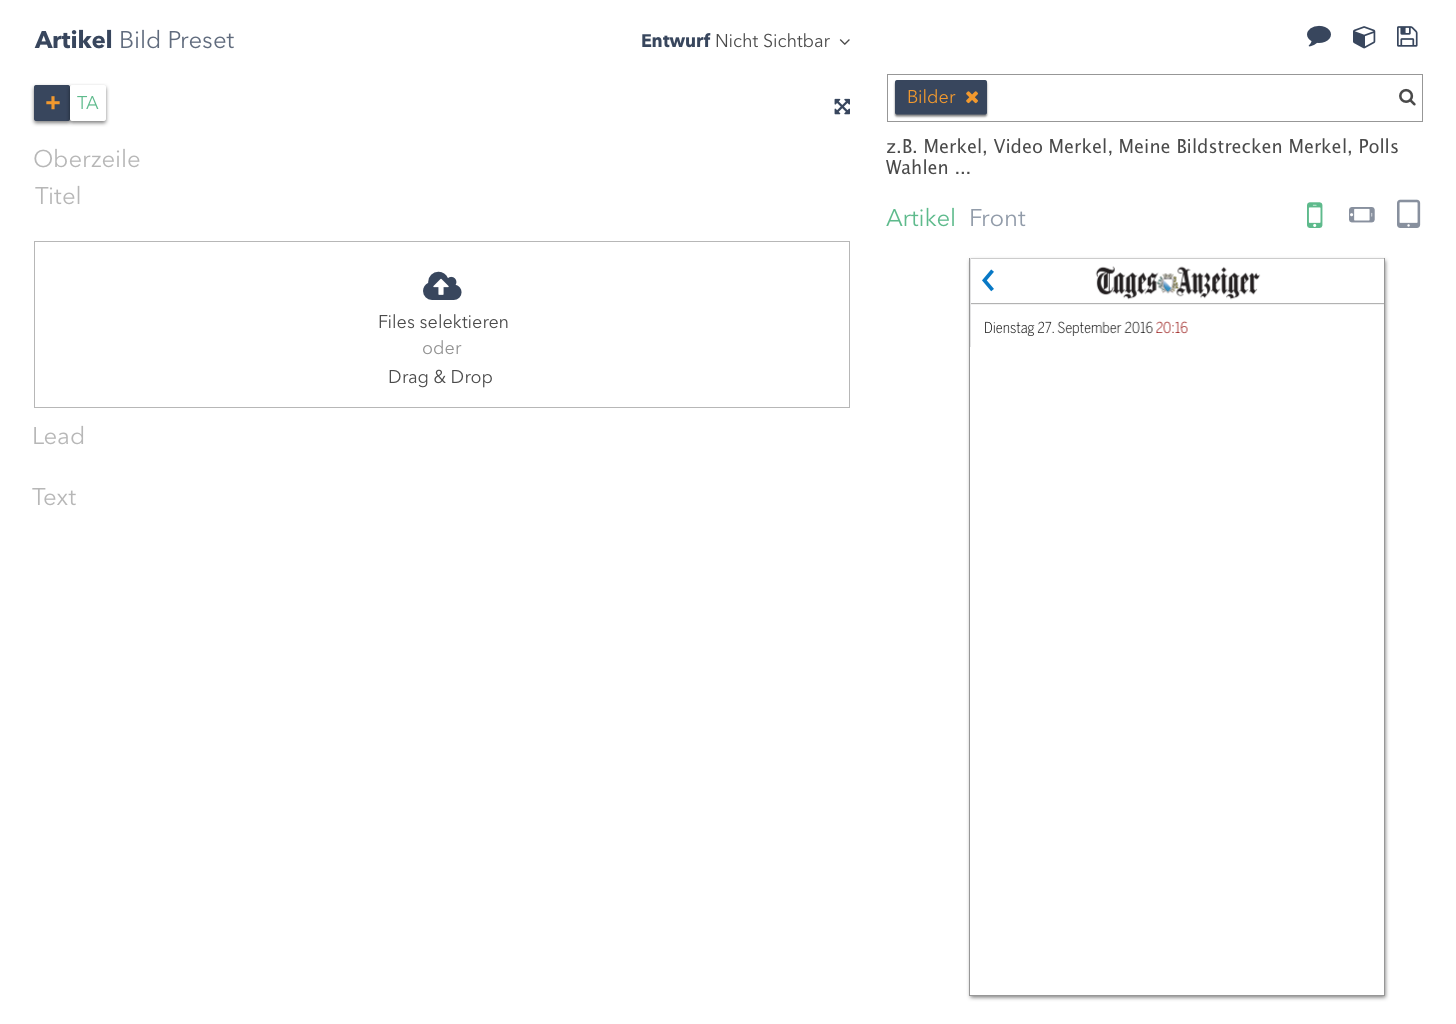This screenshot has height=1024, width=1456.
Task: Click Files selektieren to choose files
Action: (x=443, y=322)
